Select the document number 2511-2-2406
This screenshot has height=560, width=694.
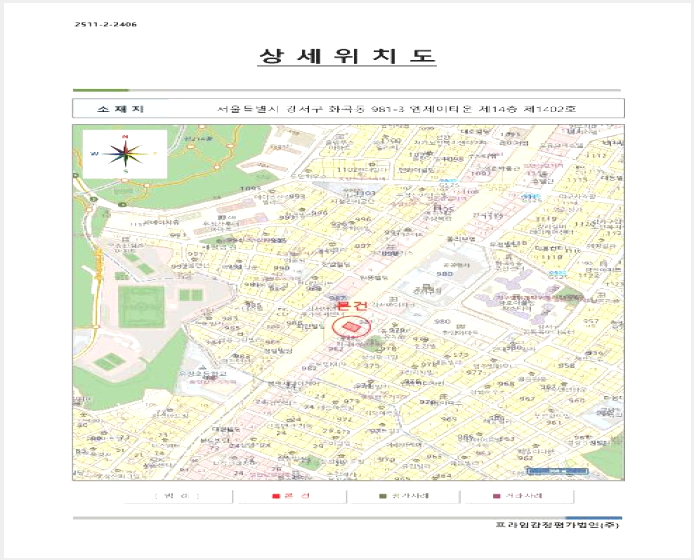pos(106,24)
